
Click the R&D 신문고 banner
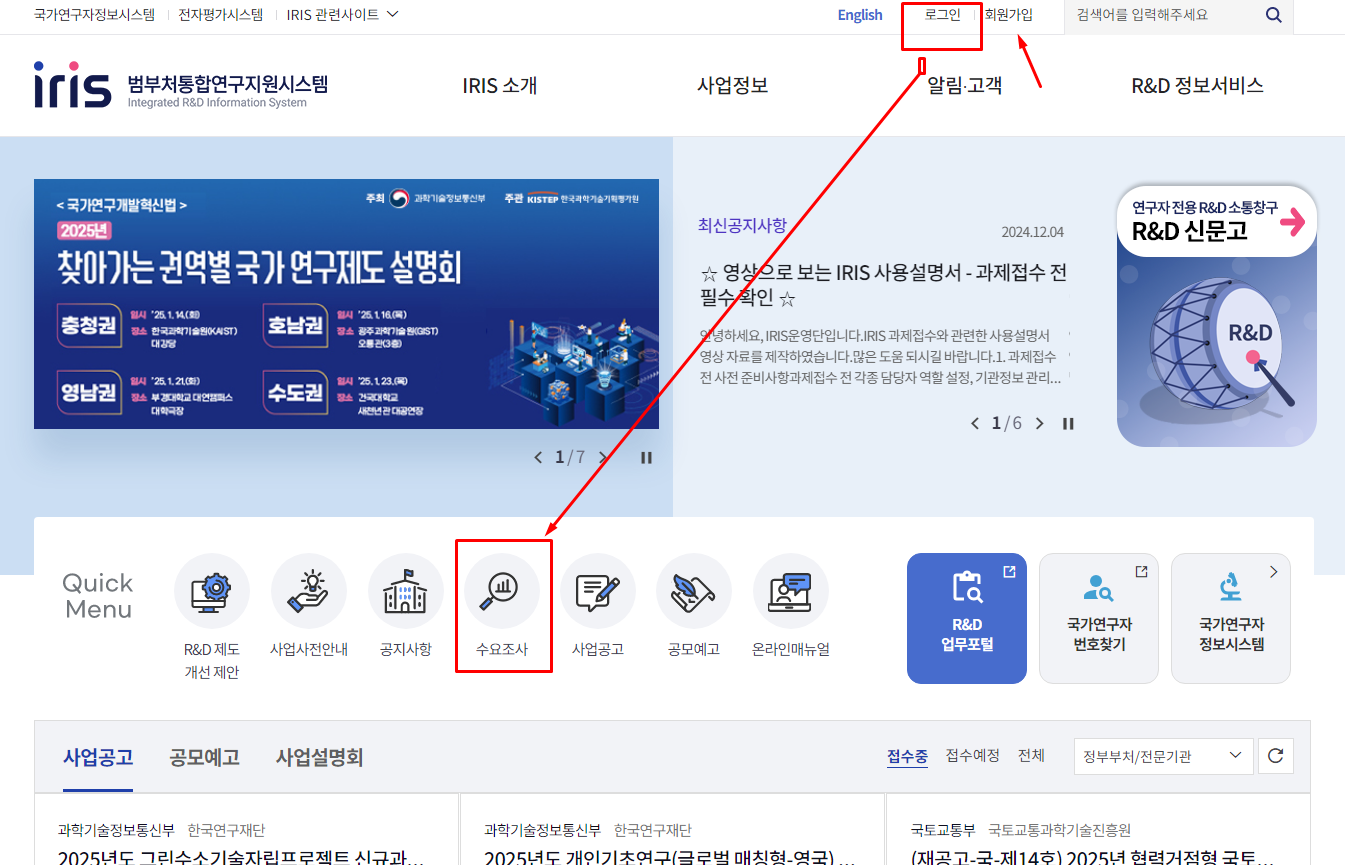pos(1216,316)
